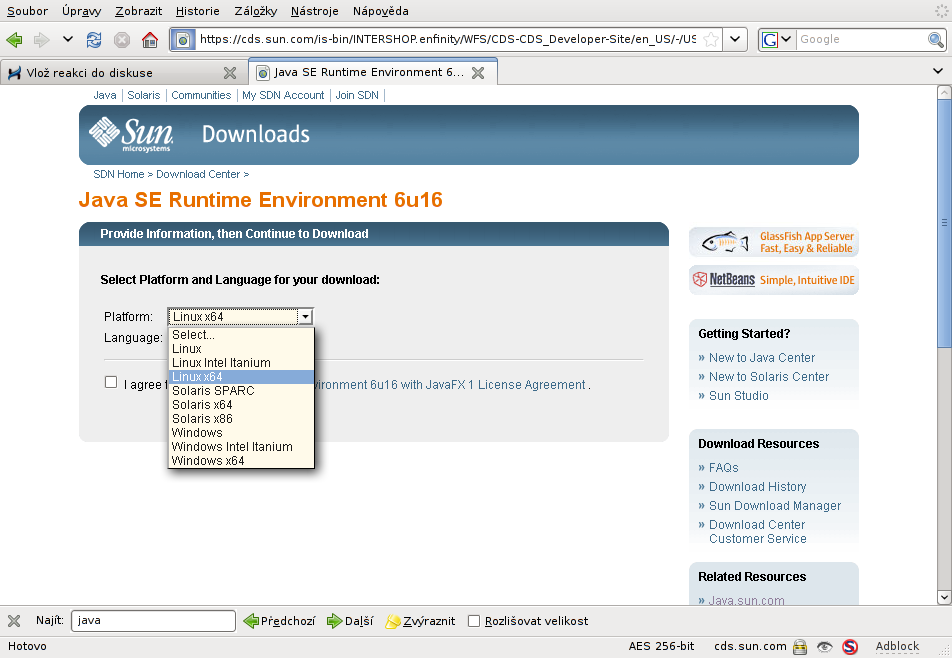The image size is (952, 658).
Task: Choose Select... in platform list
Action: pos(241,334)
